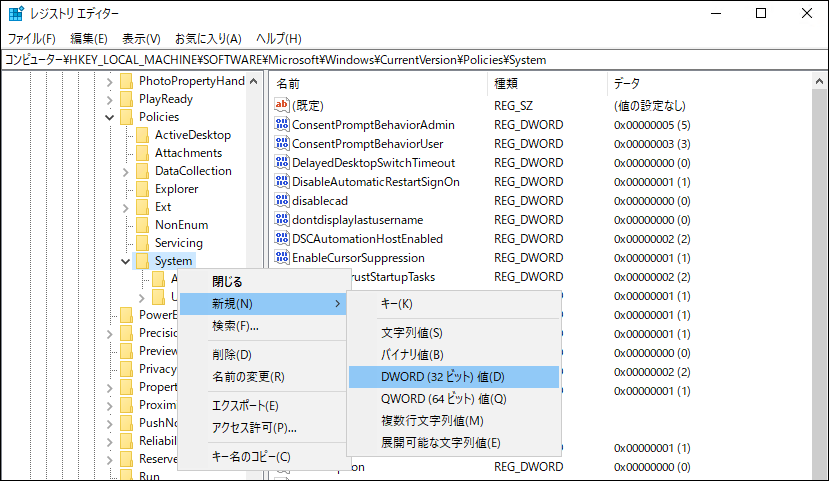The width and height of the screenshot is (829, 481).
Task: Click the Registry Editor app icon in title bar
Action: [16, 14]
